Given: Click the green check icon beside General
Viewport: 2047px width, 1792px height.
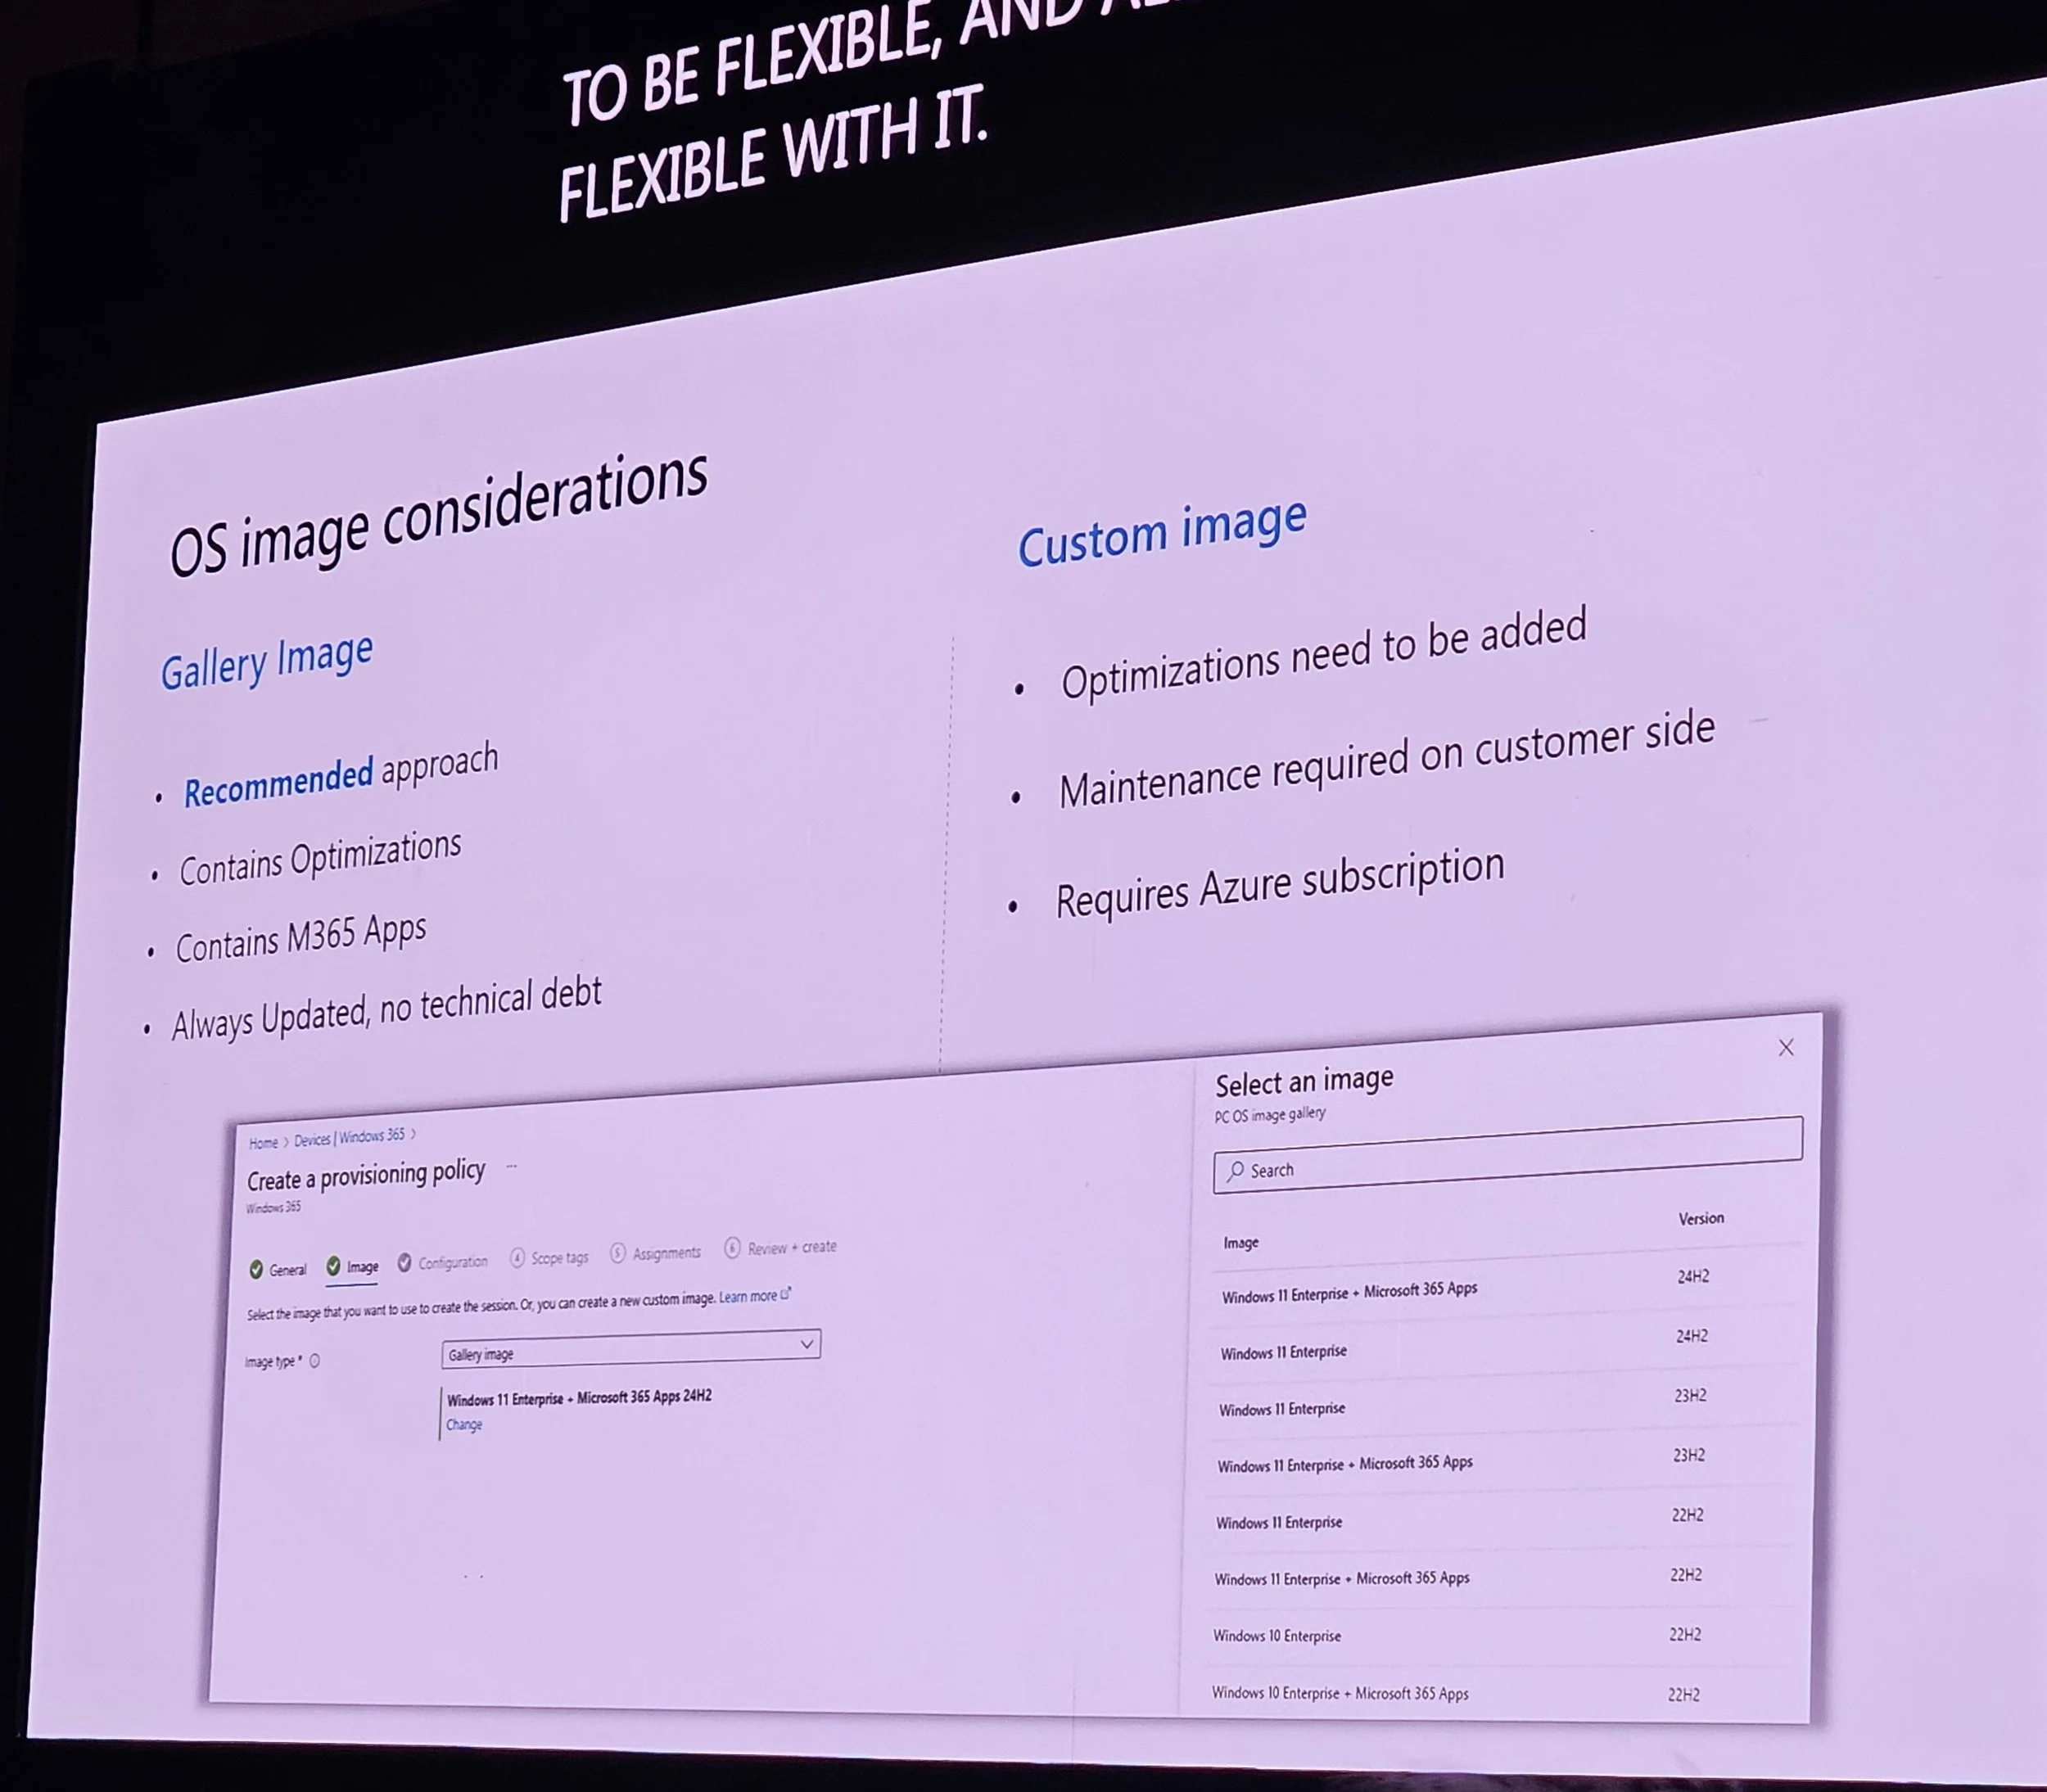Looking at the screenshot, I should [x=256, y=1269].
